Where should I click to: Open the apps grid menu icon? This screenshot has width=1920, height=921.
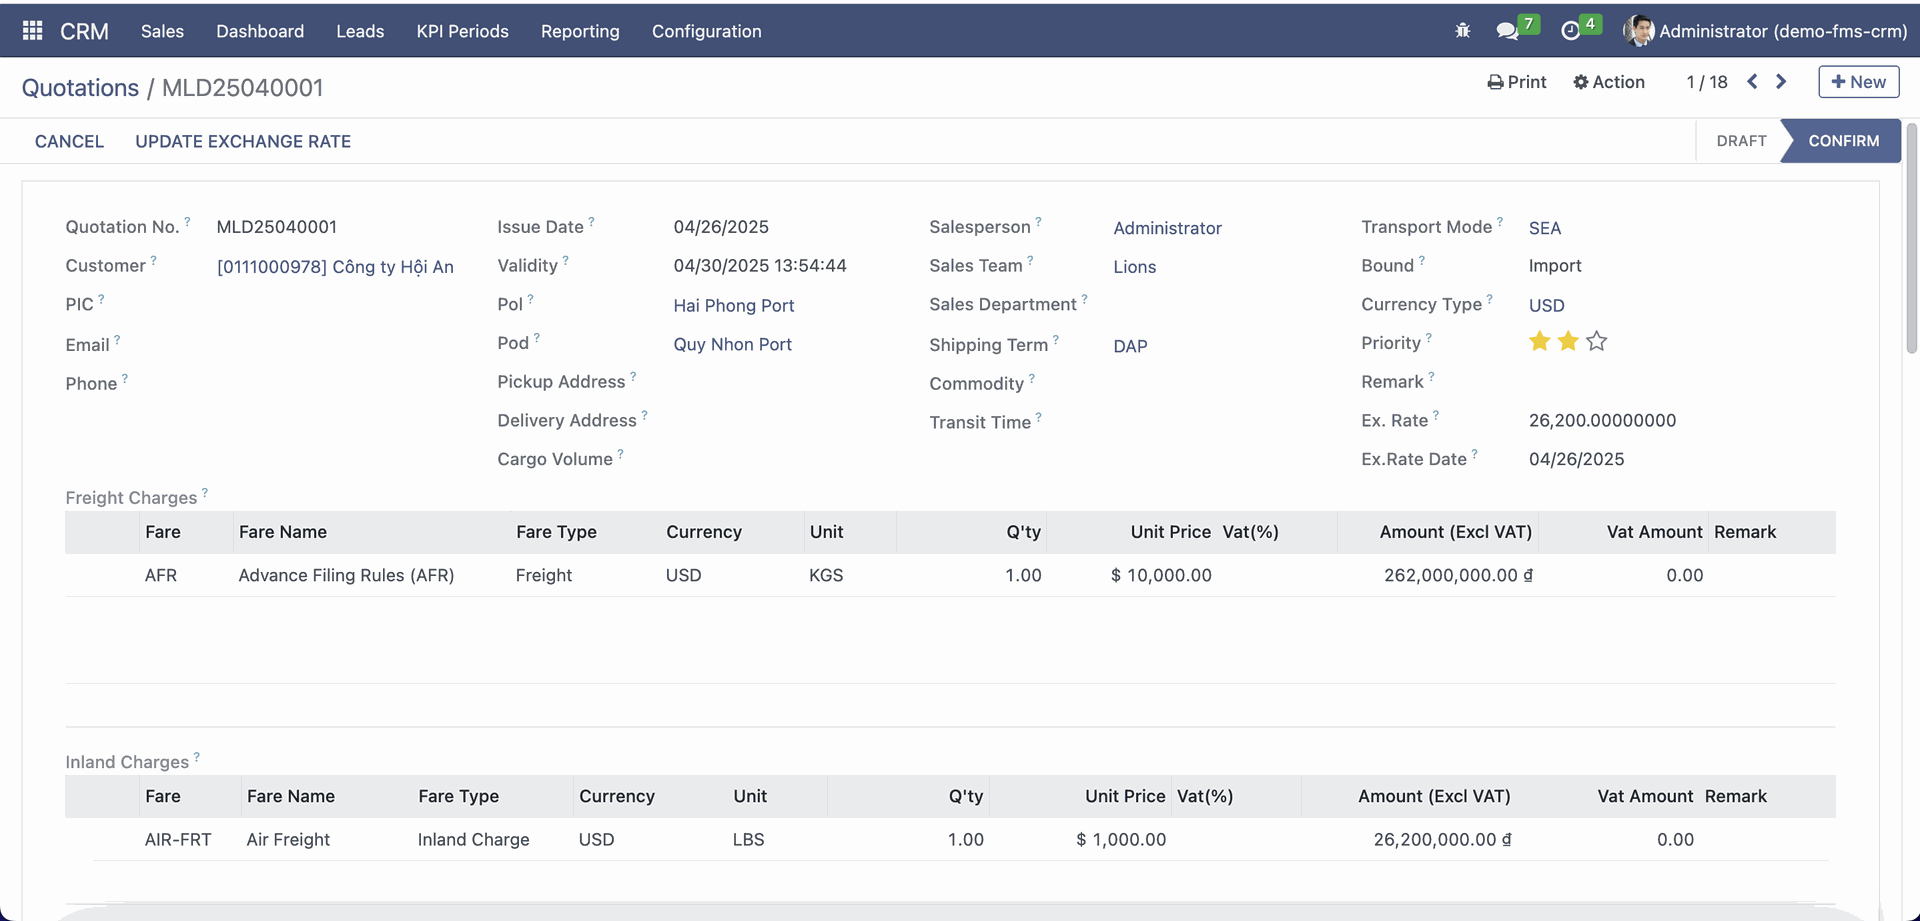click(32, 31)
